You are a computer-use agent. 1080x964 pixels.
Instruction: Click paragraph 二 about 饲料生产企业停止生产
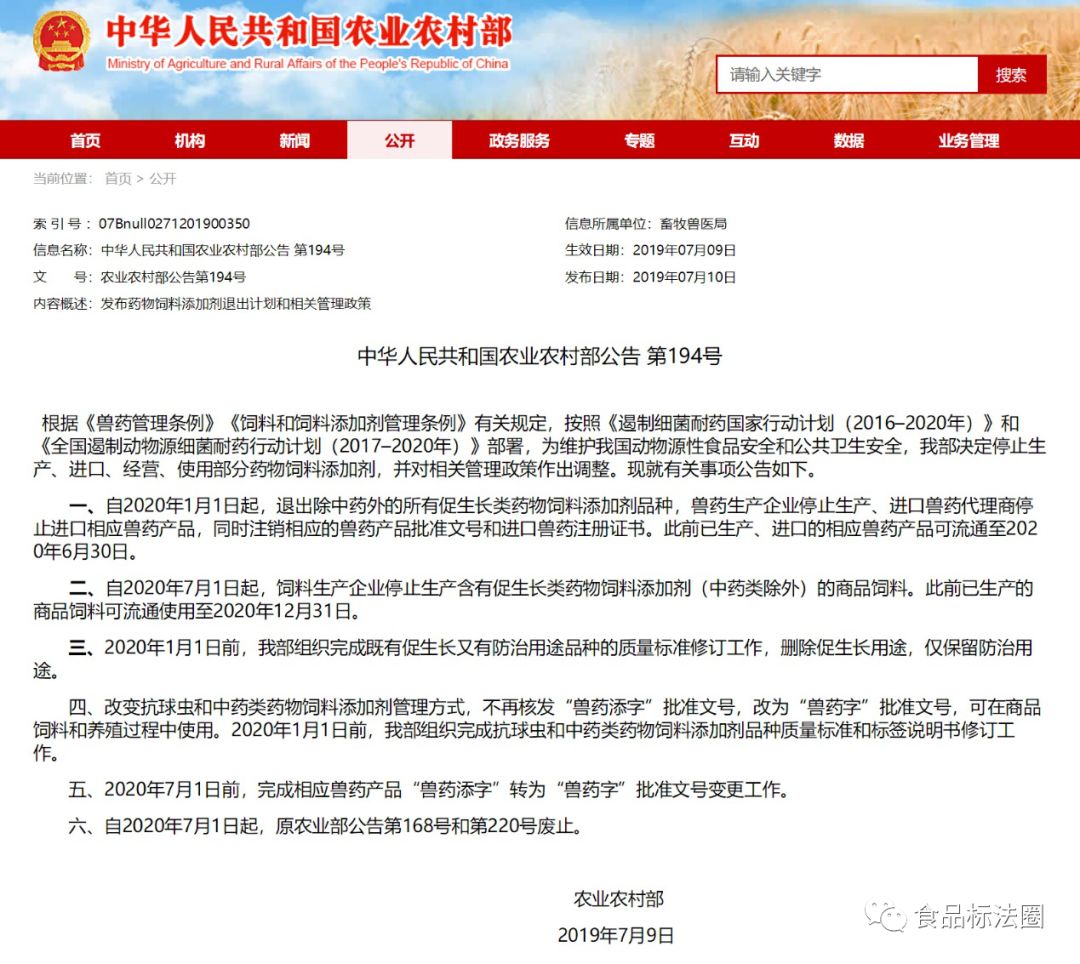pos(533,599)
